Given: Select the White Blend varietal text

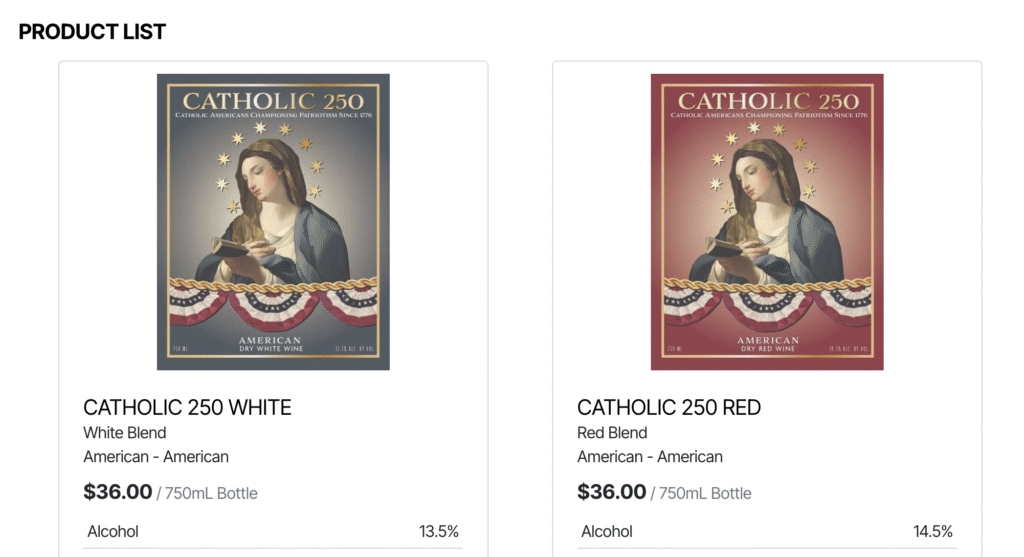Looking at the screenshot, I should click(x=125, y=433).
